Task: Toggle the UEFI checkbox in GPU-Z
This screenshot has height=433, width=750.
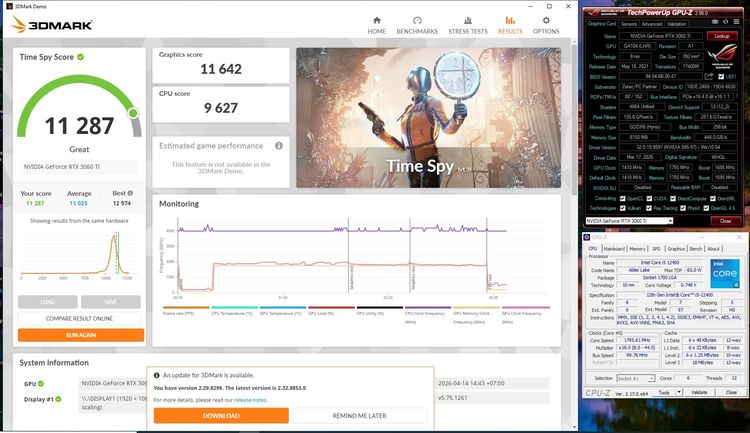Action: [721, 77]
